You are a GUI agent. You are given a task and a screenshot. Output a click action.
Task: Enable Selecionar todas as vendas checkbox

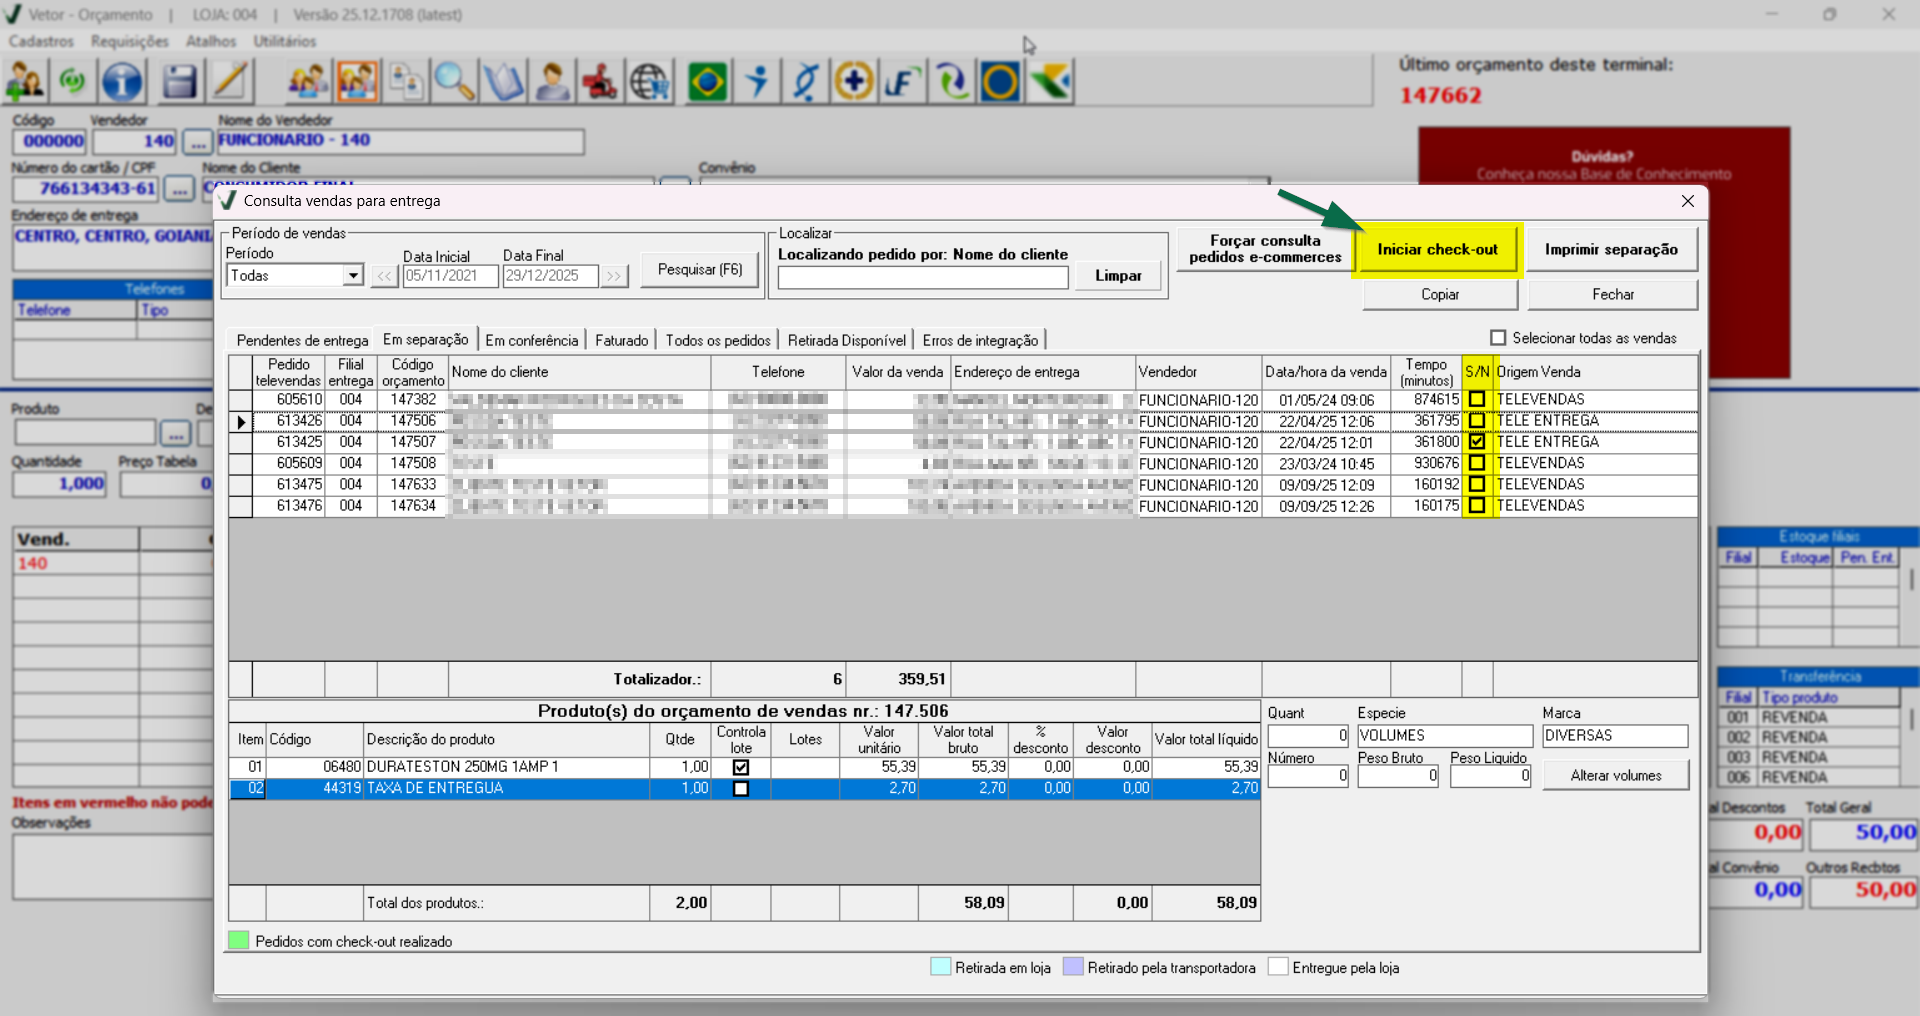coord(1498,338)
